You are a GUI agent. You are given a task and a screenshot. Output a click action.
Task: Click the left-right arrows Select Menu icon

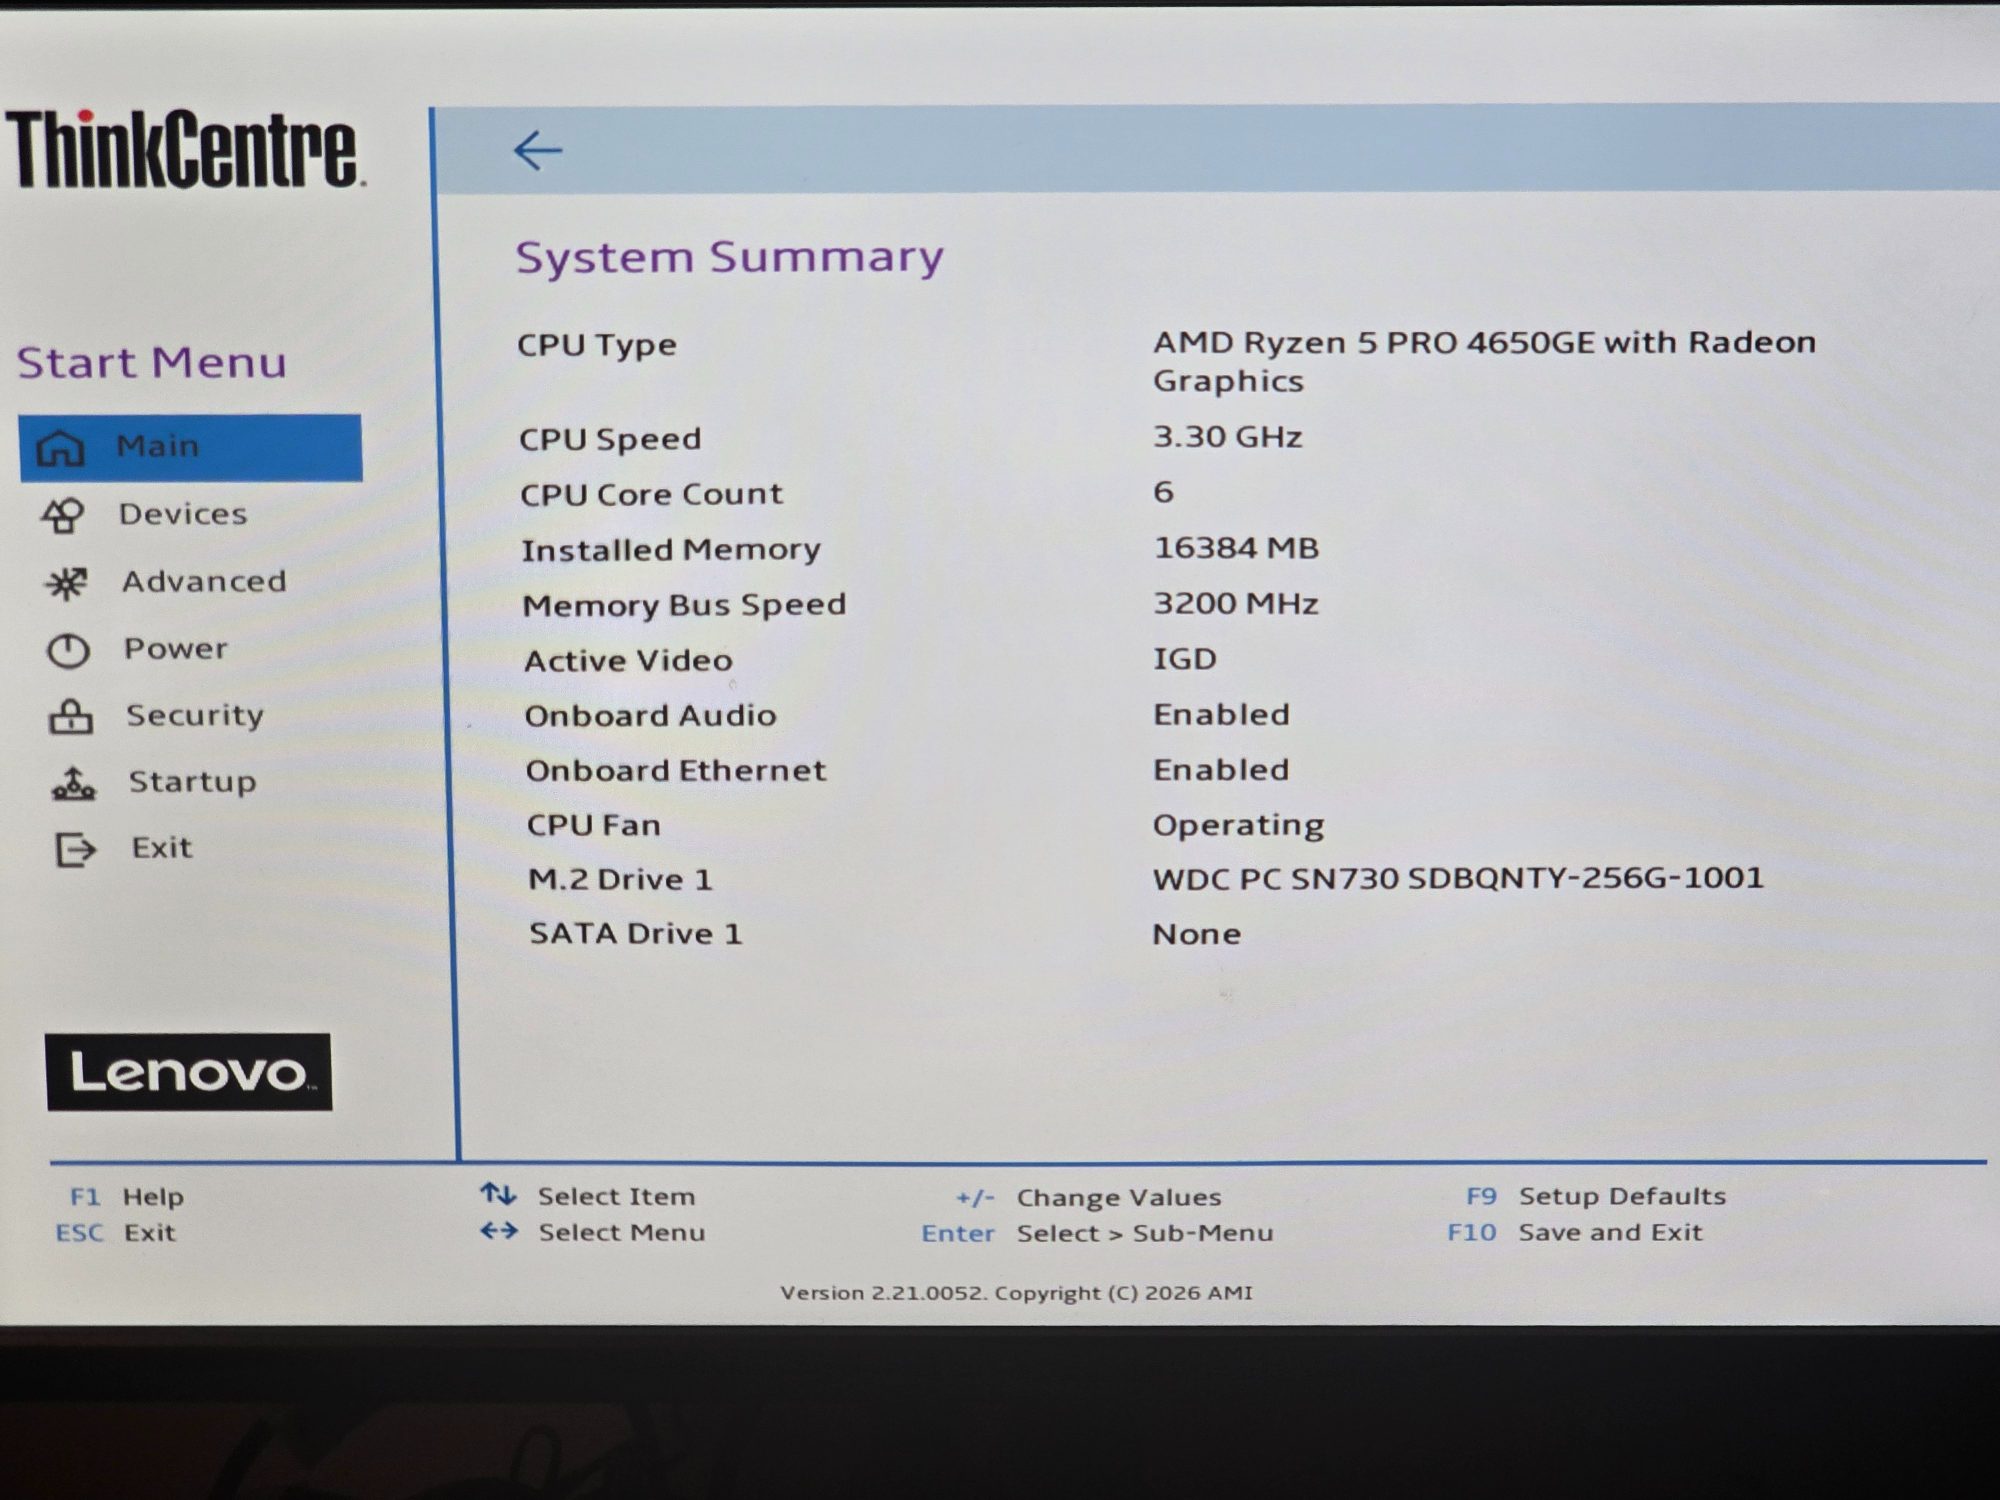(499, 1231)
